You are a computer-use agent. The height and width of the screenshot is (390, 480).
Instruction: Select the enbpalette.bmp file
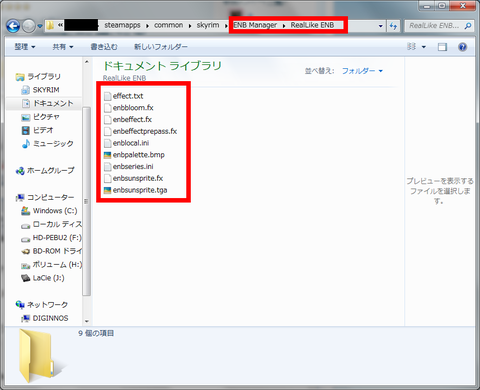tap(134, 155)
